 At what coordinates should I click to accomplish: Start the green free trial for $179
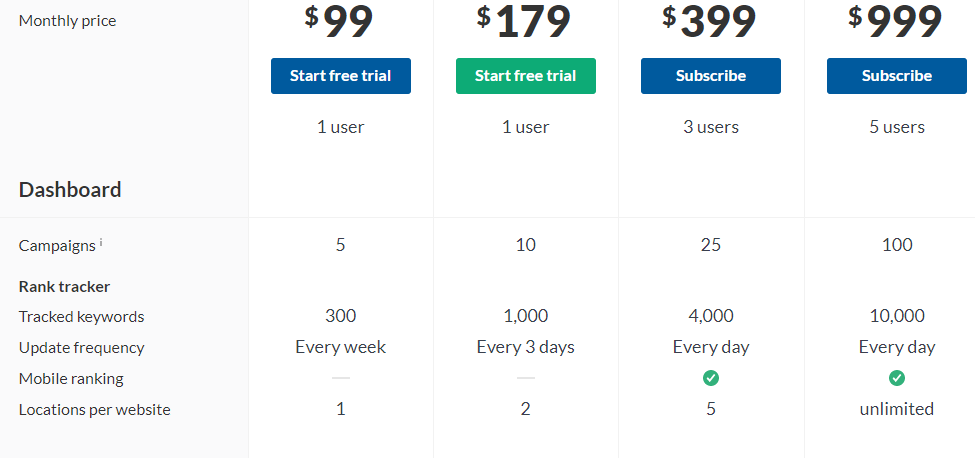point(525,76)
